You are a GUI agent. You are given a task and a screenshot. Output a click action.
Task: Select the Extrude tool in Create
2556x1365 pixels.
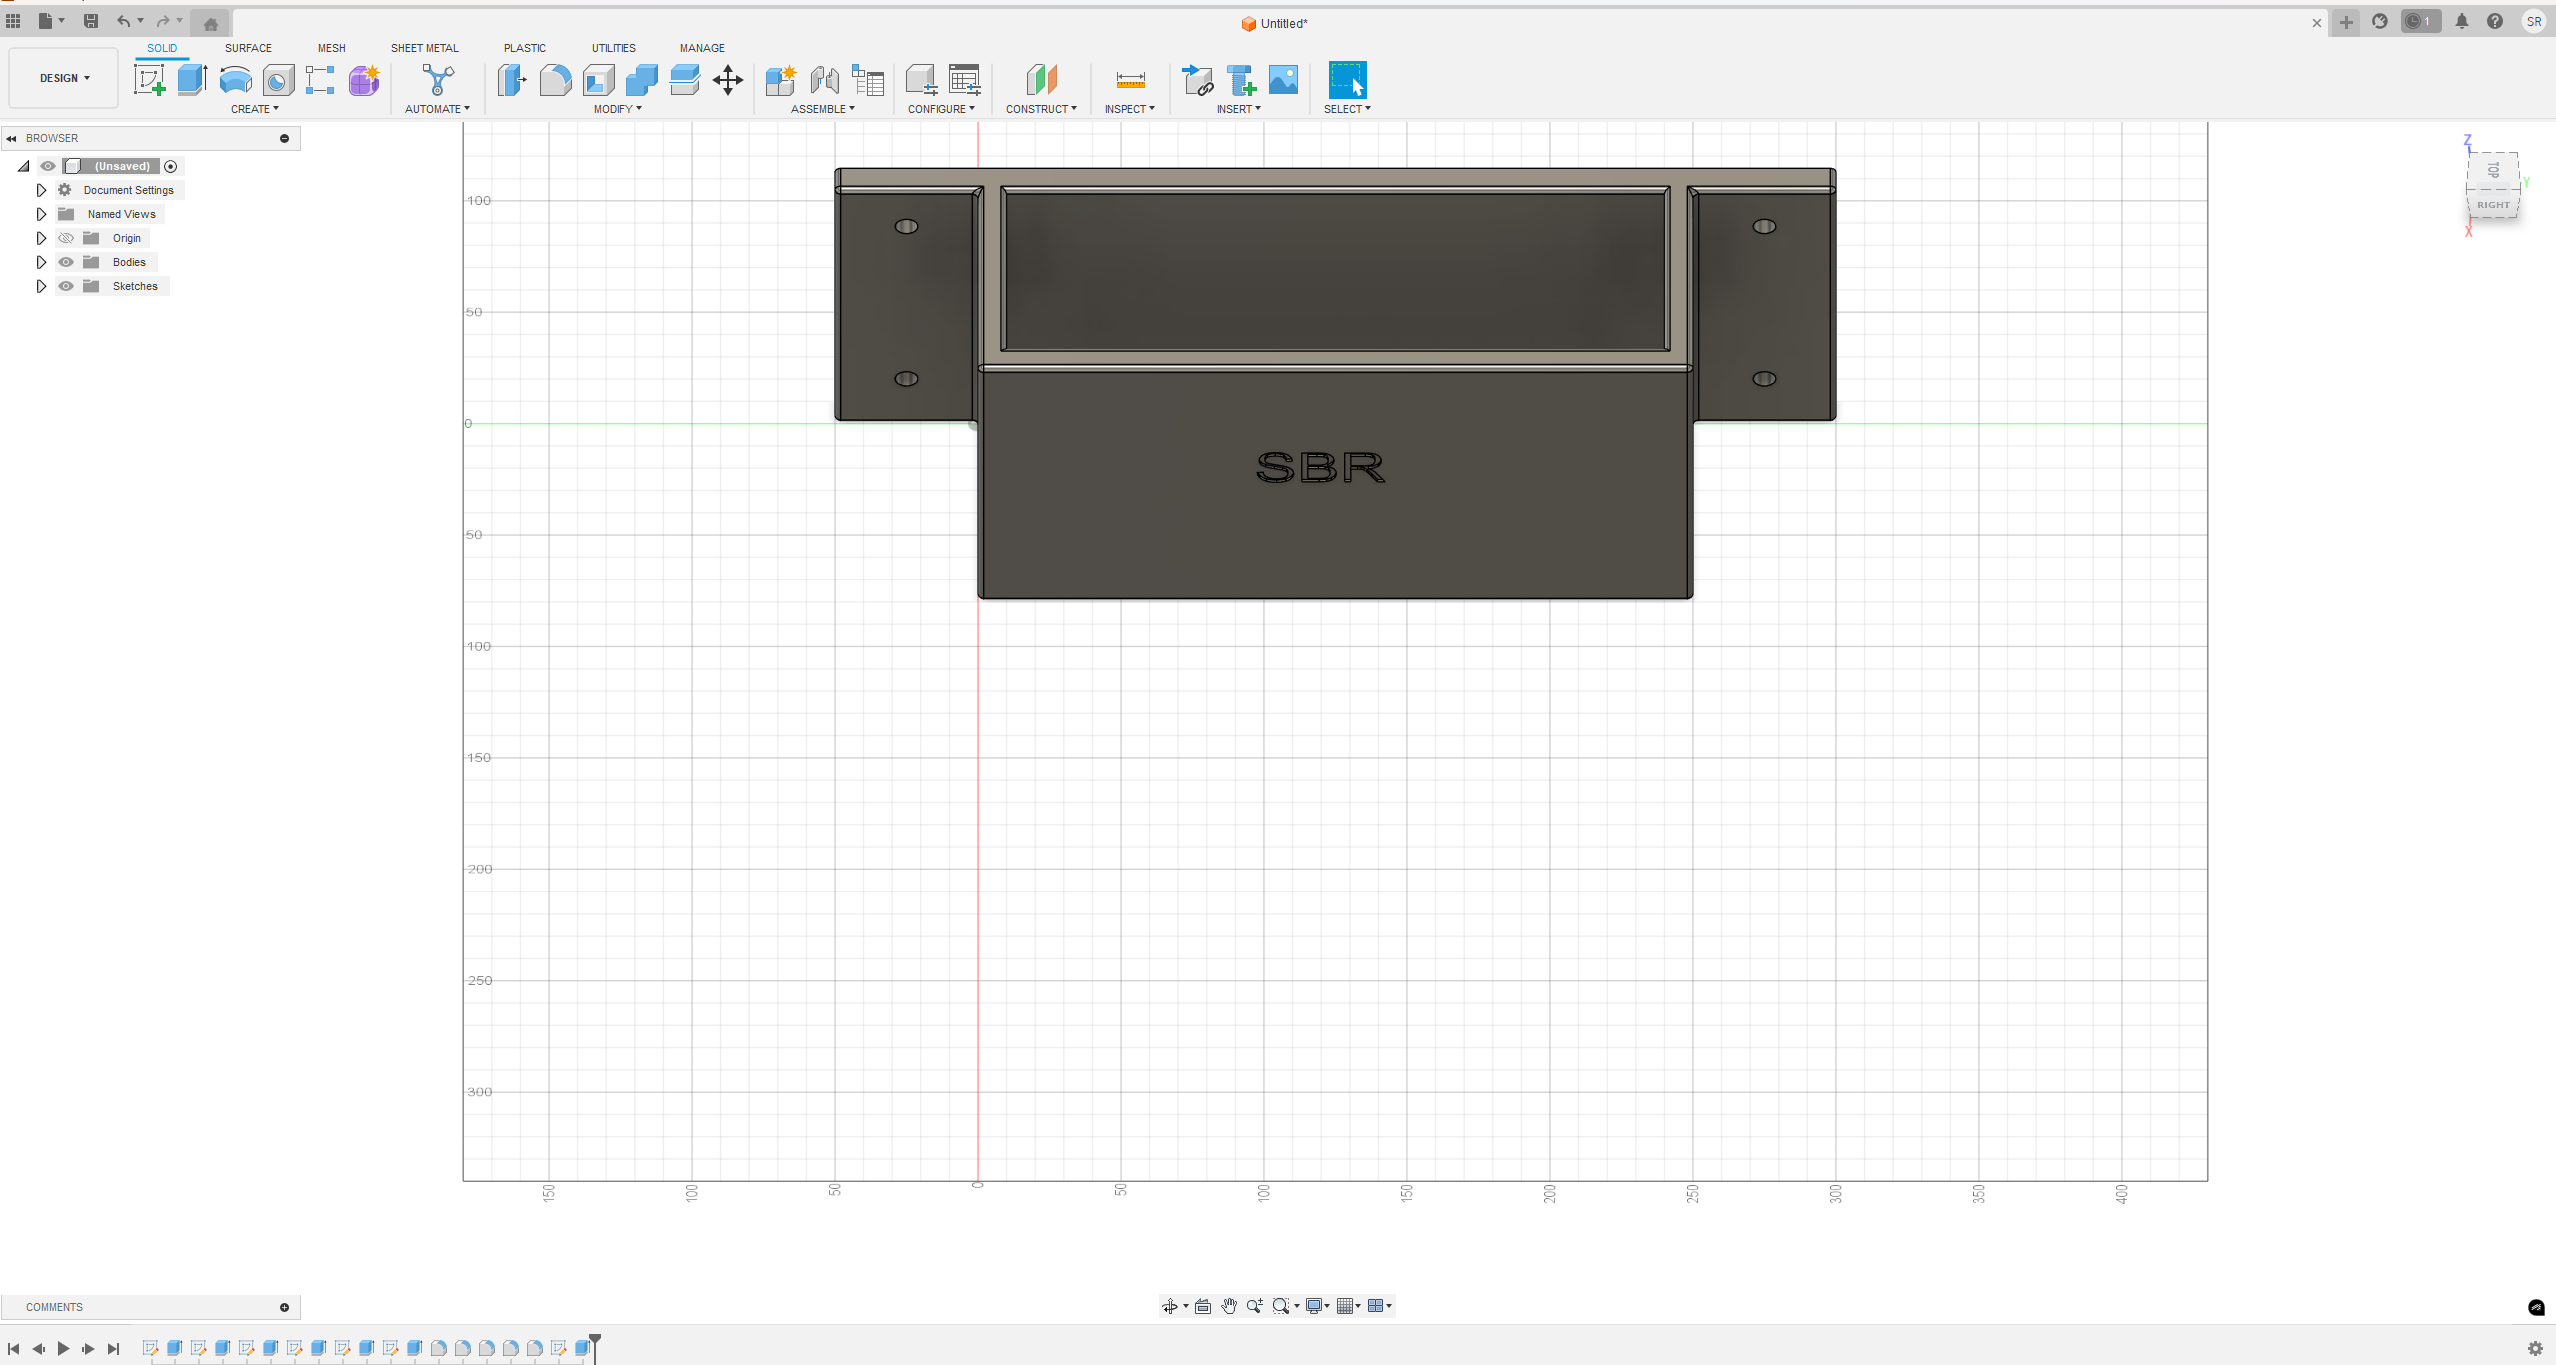coord(192,80)
